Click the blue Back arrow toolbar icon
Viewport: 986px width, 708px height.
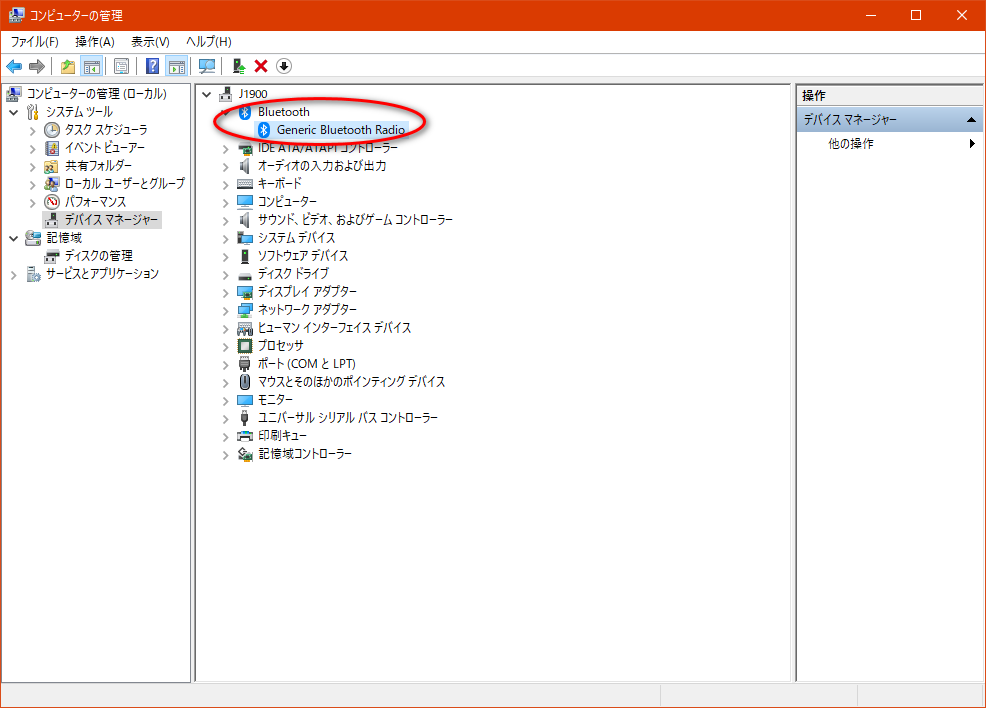tap(14, 66)
